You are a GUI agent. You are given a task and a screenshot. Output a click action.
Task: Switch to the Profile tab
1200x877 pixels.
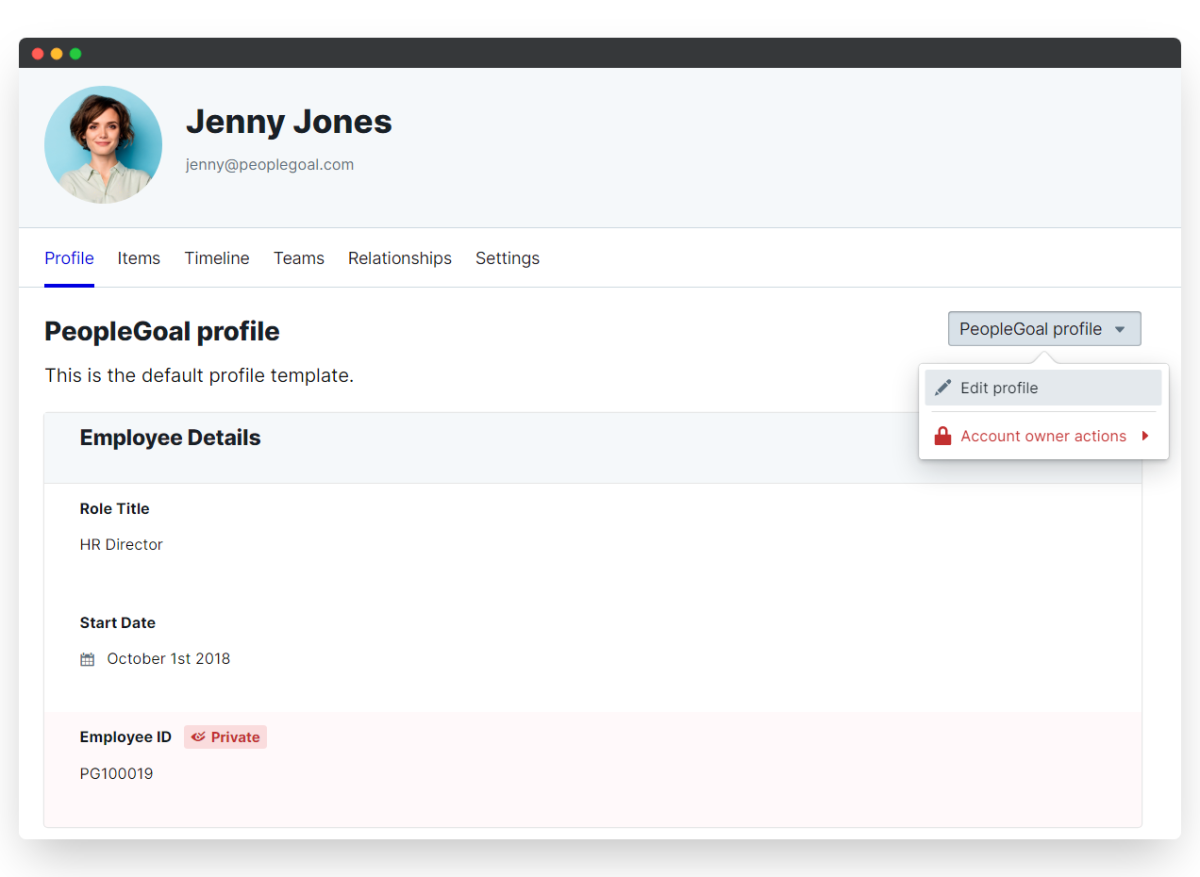click(69, 258)
